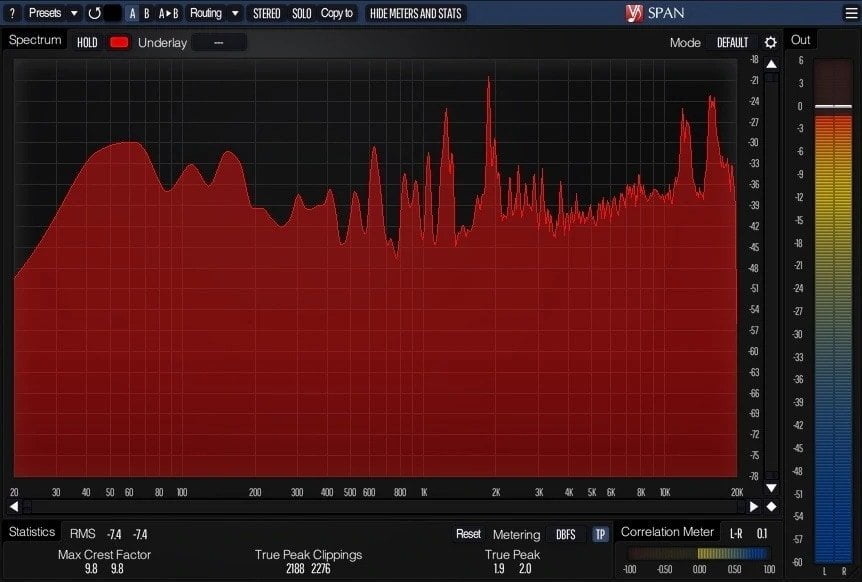Copy state A to B
Image resolution: width=862 pixels, height=582 pixels.
point(168,13)
